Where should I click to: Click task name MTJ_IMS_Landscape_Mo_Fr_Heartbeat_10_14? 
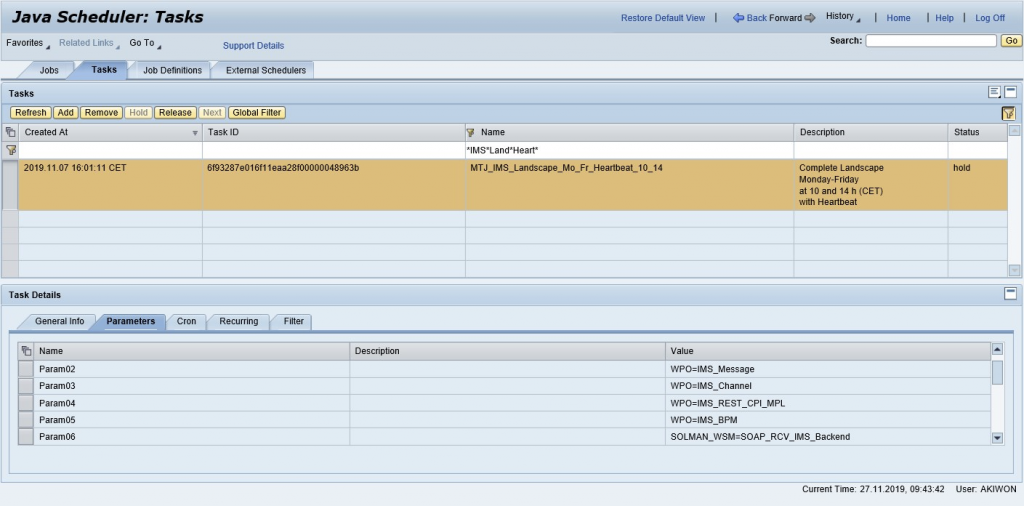(566, 168)
